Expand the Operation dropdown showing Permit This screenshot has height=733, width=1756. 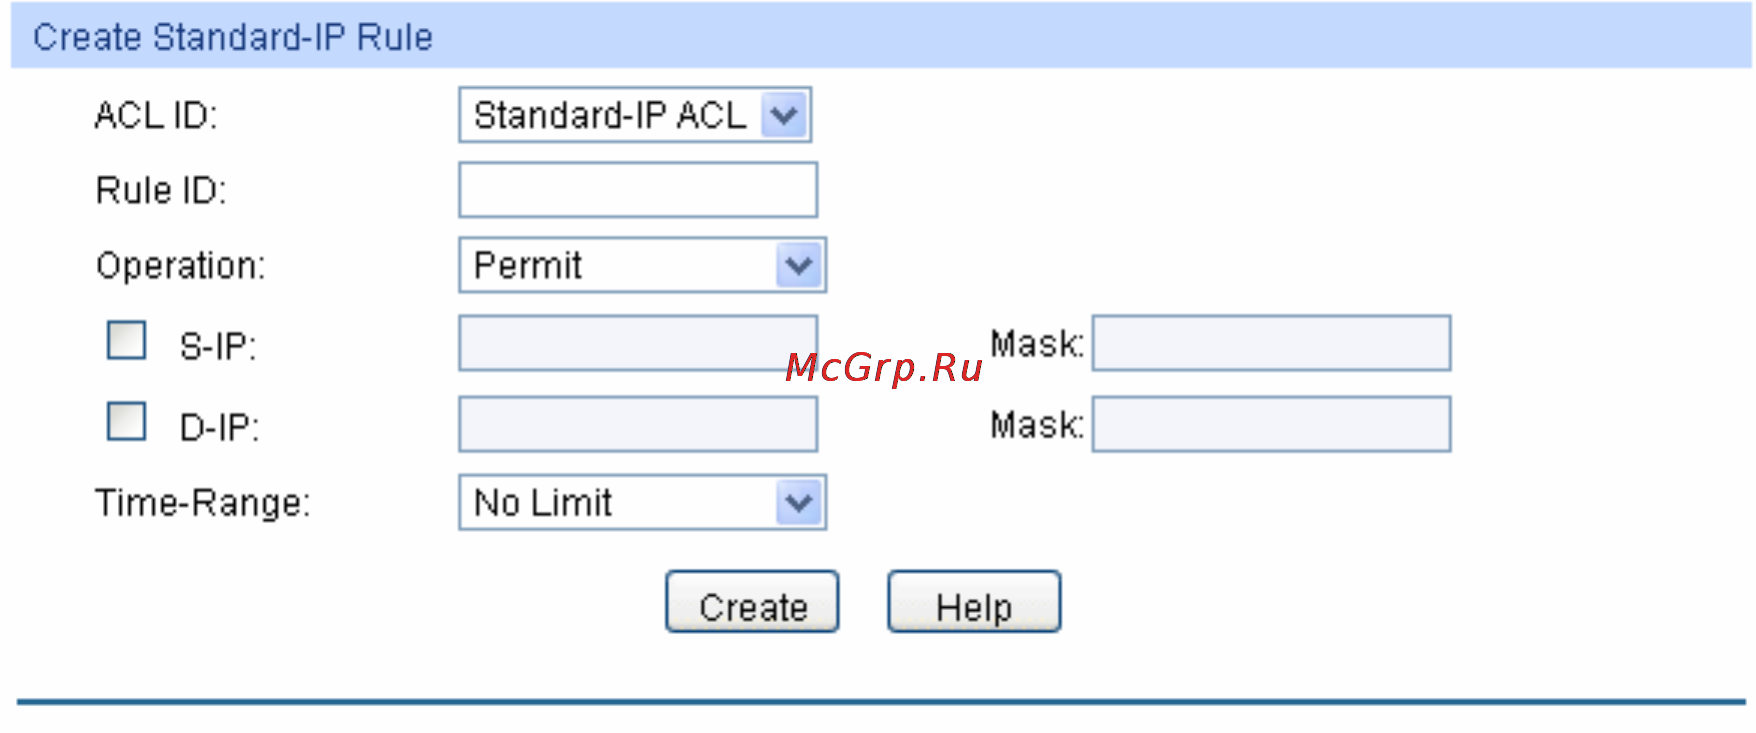642,265
